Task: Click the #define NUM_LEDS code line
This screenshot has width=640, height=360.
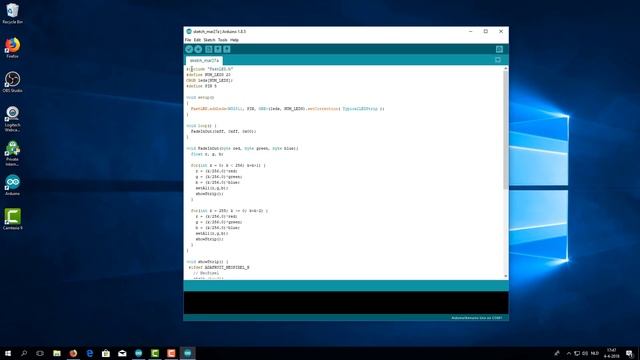Action: pyautogui.click(x=209, y=75)
